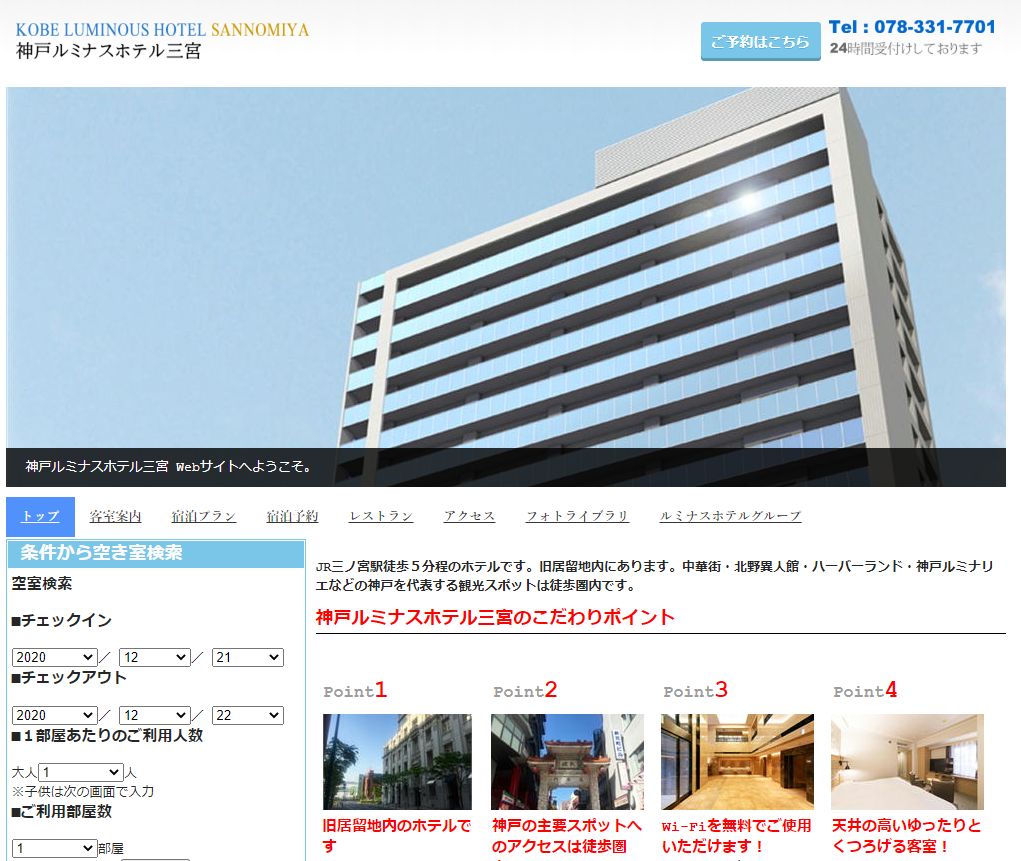
Task: Expand the check-out year dropdown
Action: coord(55,715)
